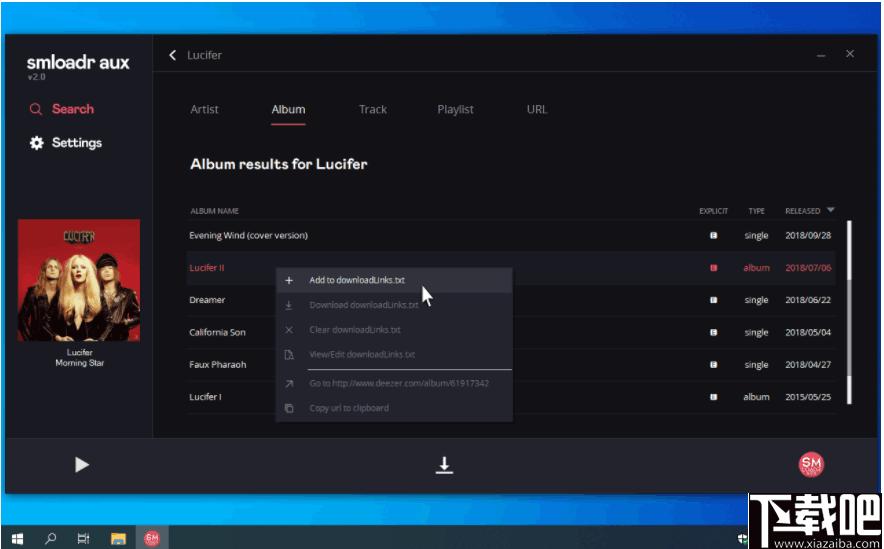Viewport: 884px width, 549px height.
Task: Sort using the Released column arrow
Action: [x=830, y=210]
